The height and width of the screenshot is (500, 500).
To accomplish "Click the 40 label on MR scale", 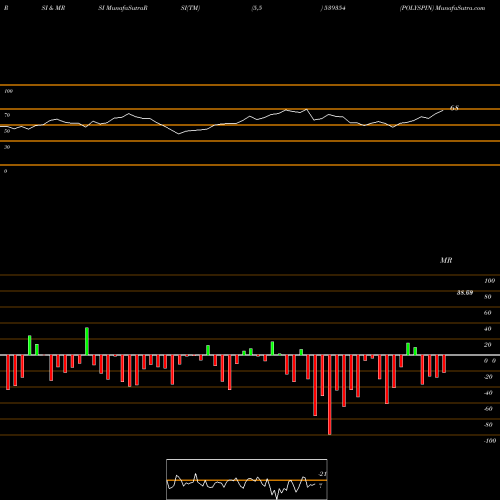I will [x=488, y=329].
